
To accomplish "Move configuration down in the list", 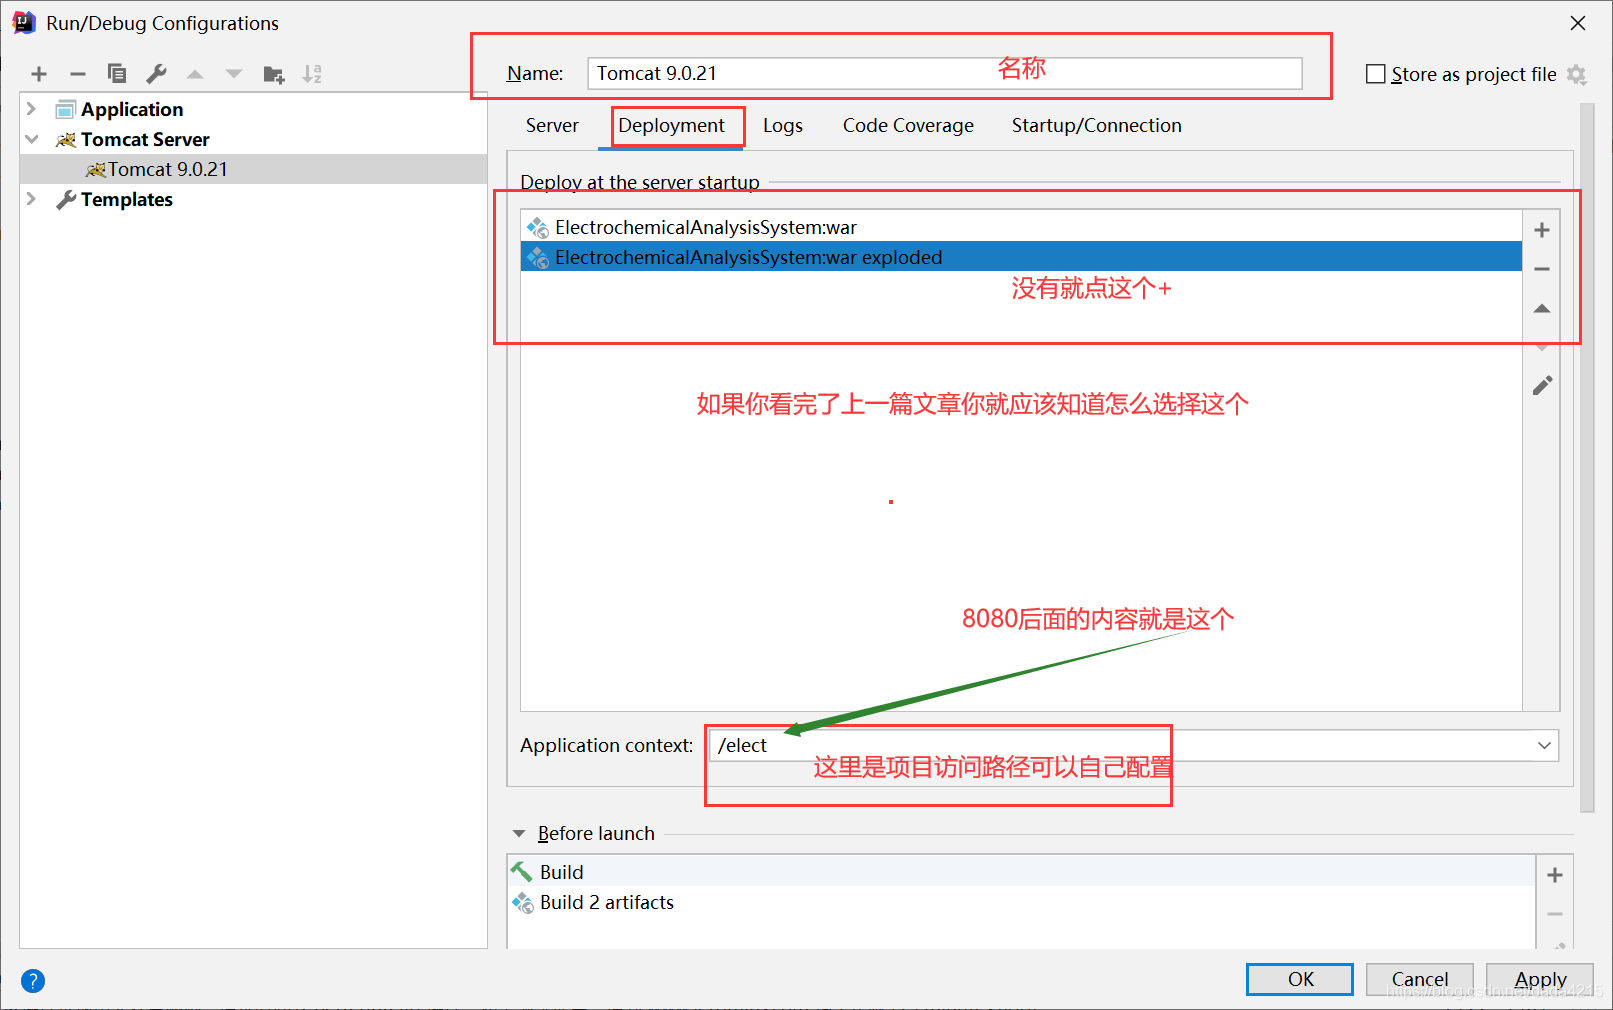I will 234,74.
